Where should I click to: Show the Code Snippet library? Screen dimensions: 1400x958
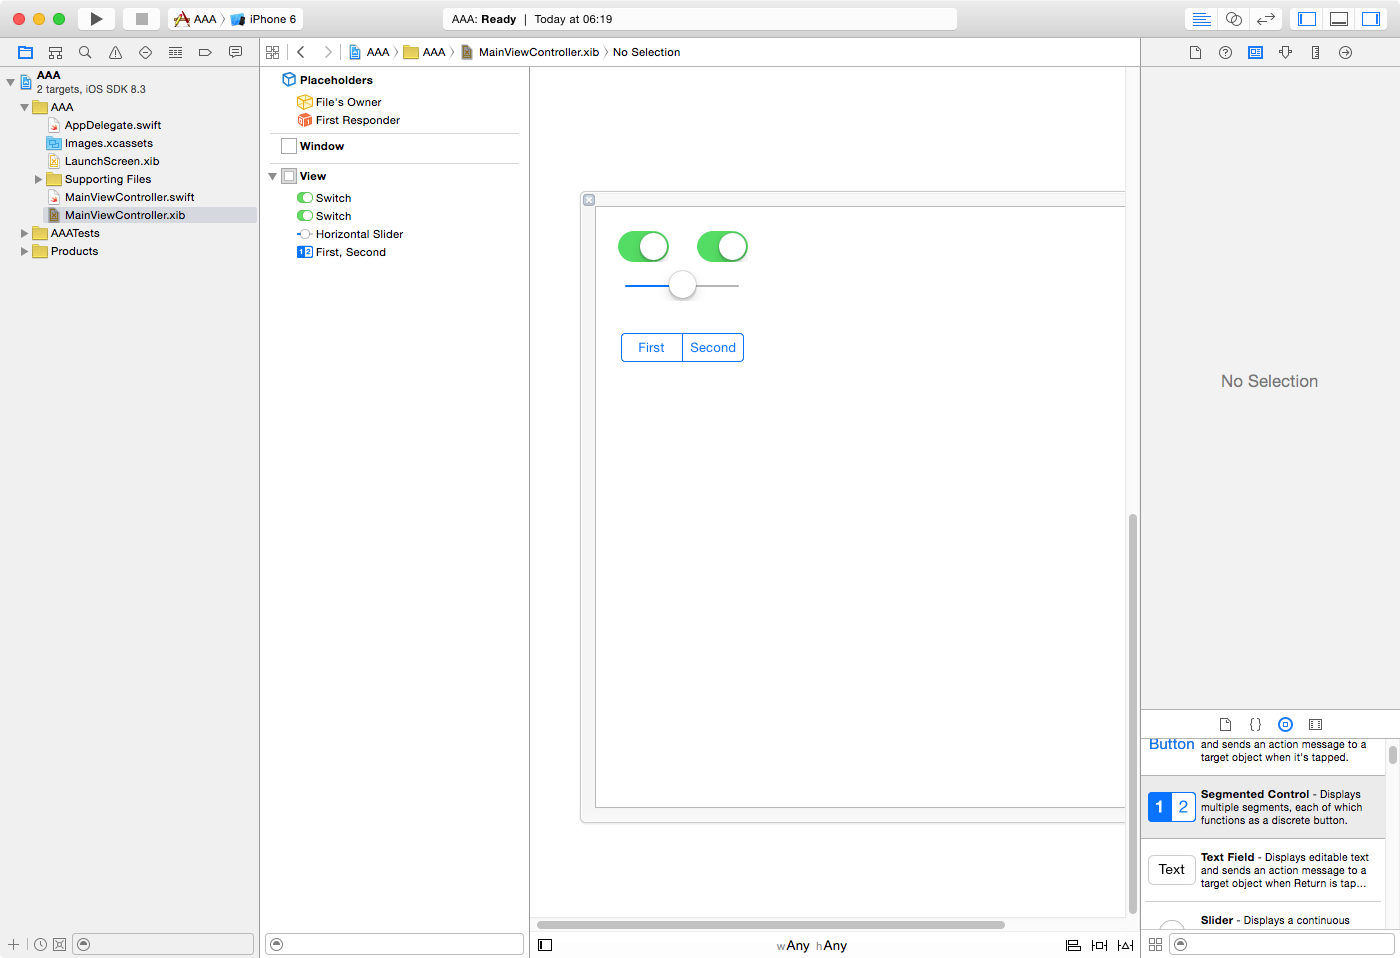(1255, 724)
